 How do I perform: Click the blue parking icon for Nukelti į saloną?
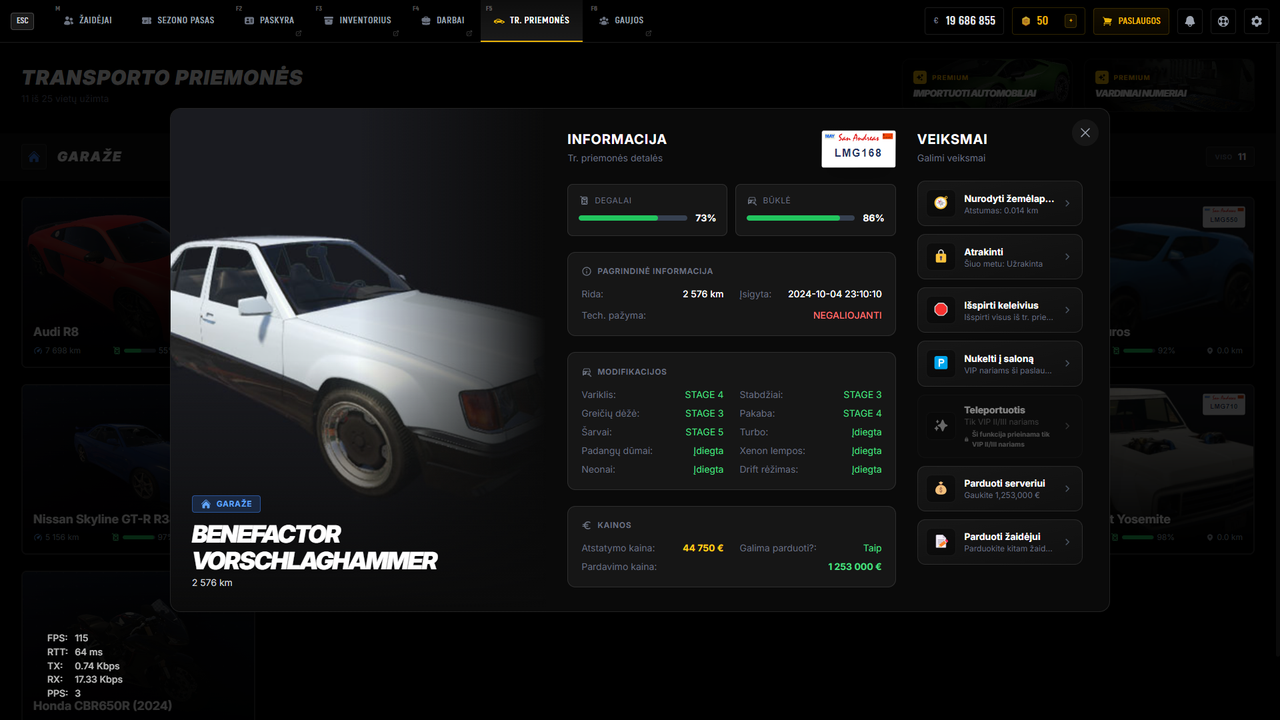(x=941, y=363)
